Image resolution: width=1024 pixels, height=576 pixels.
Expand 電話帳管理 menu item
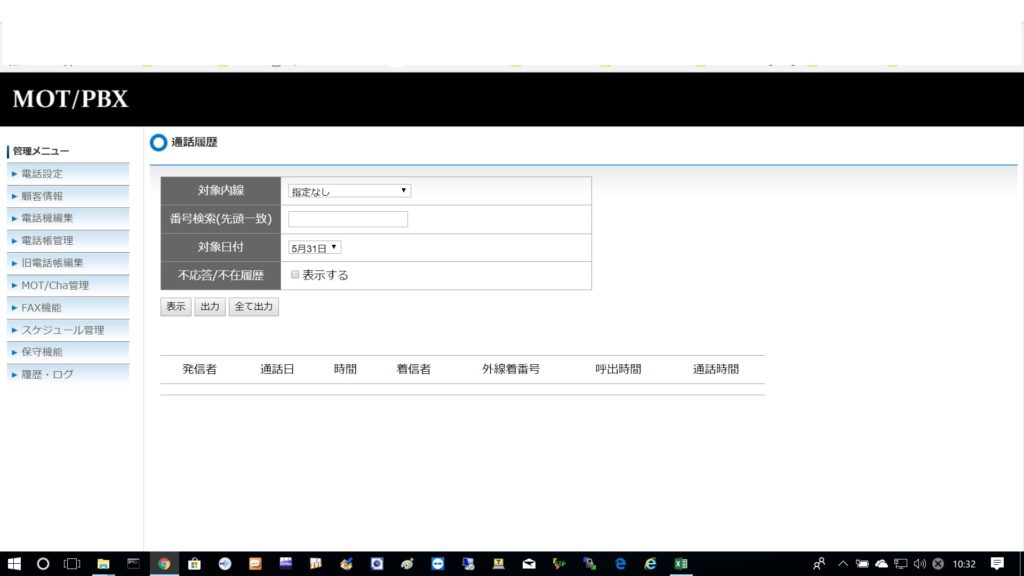tap(68, 240)
